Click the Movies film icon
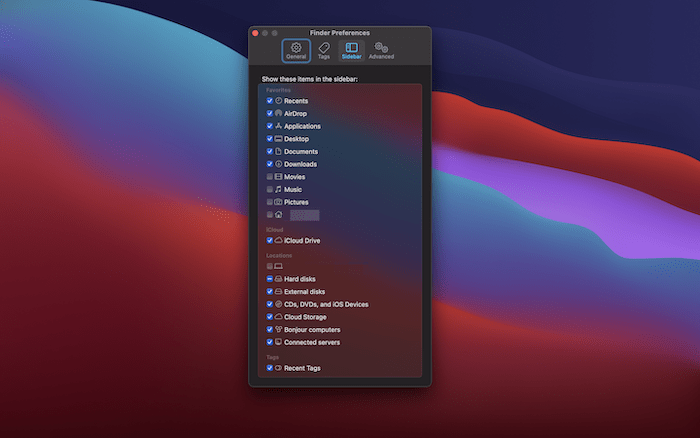This screenshot has height=438, width=700. [279, 176]
